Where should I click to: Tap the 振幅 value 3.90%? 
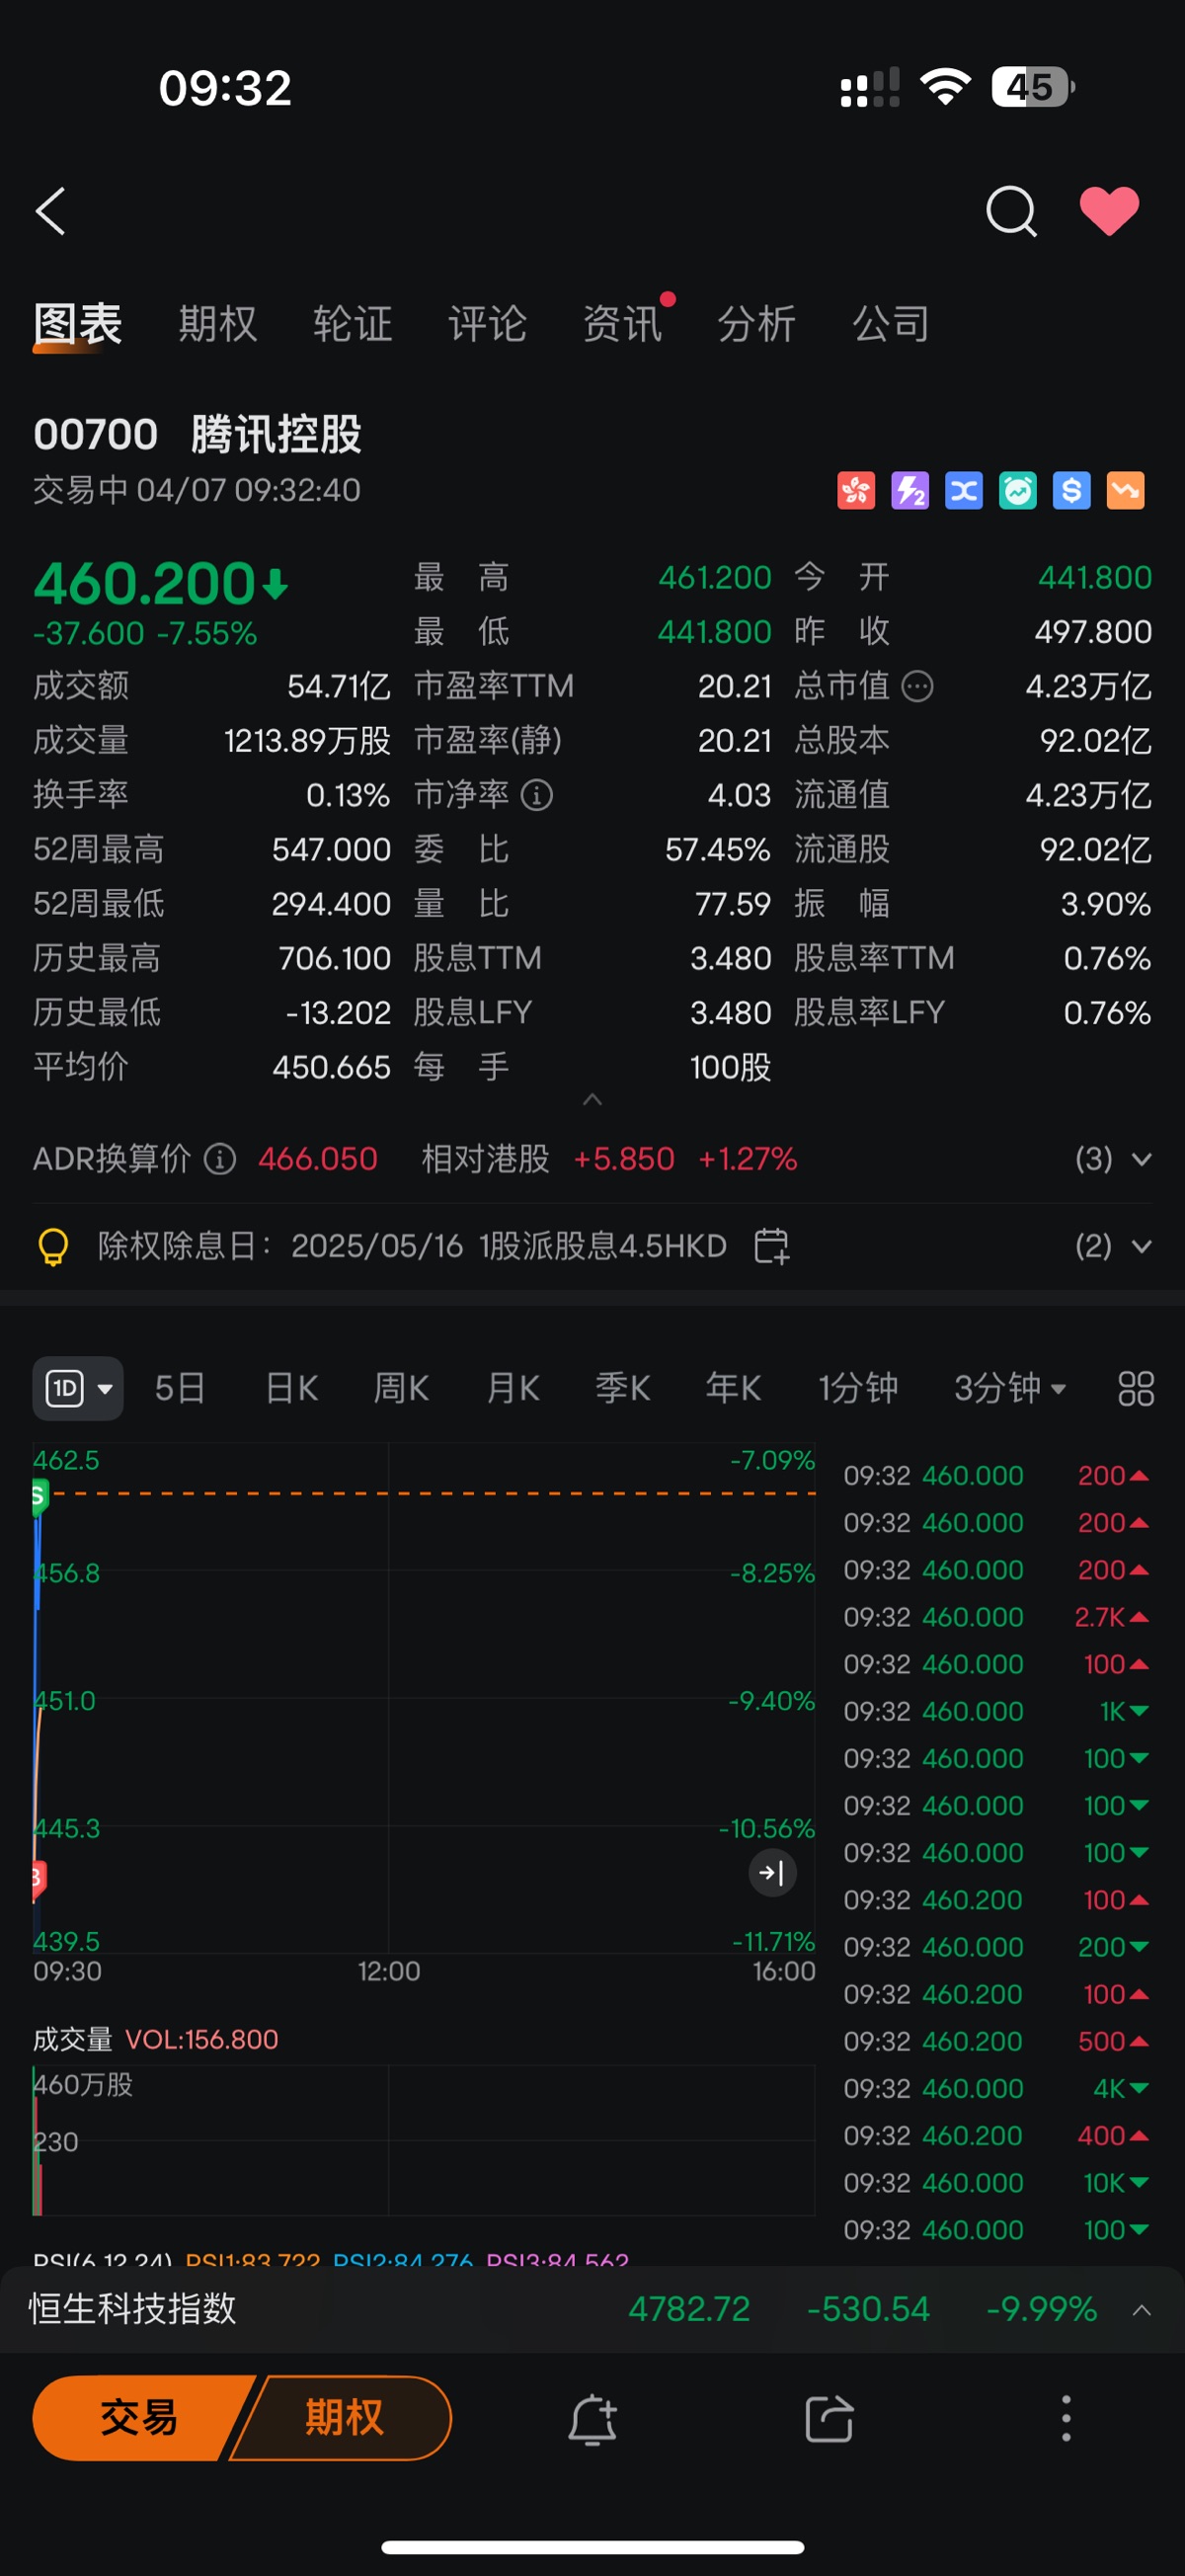[1106, 905]
